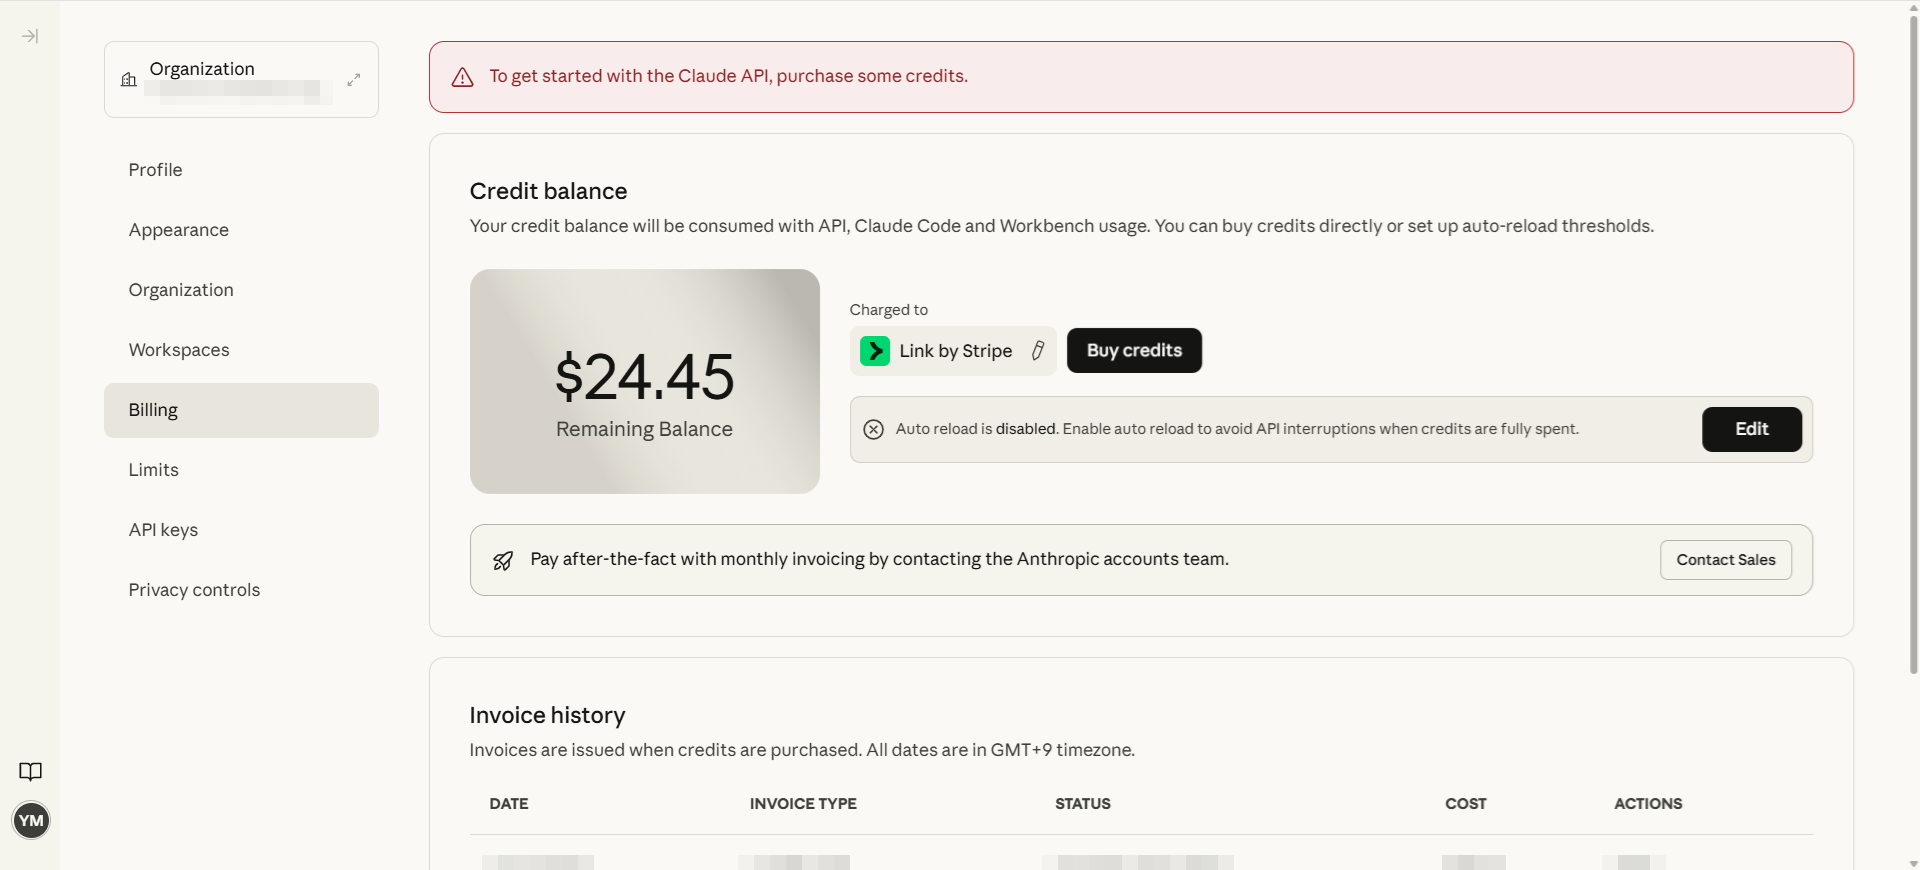The width and height of the screenshot is (1920, 870).
Task: Navigate to API keys
Action: pyautogui.click(x=163, y=530)
